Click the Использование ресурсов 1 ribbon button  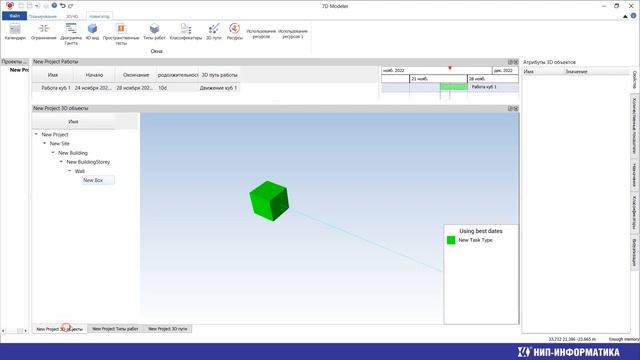pyautogui.click(x=293, y=33)
